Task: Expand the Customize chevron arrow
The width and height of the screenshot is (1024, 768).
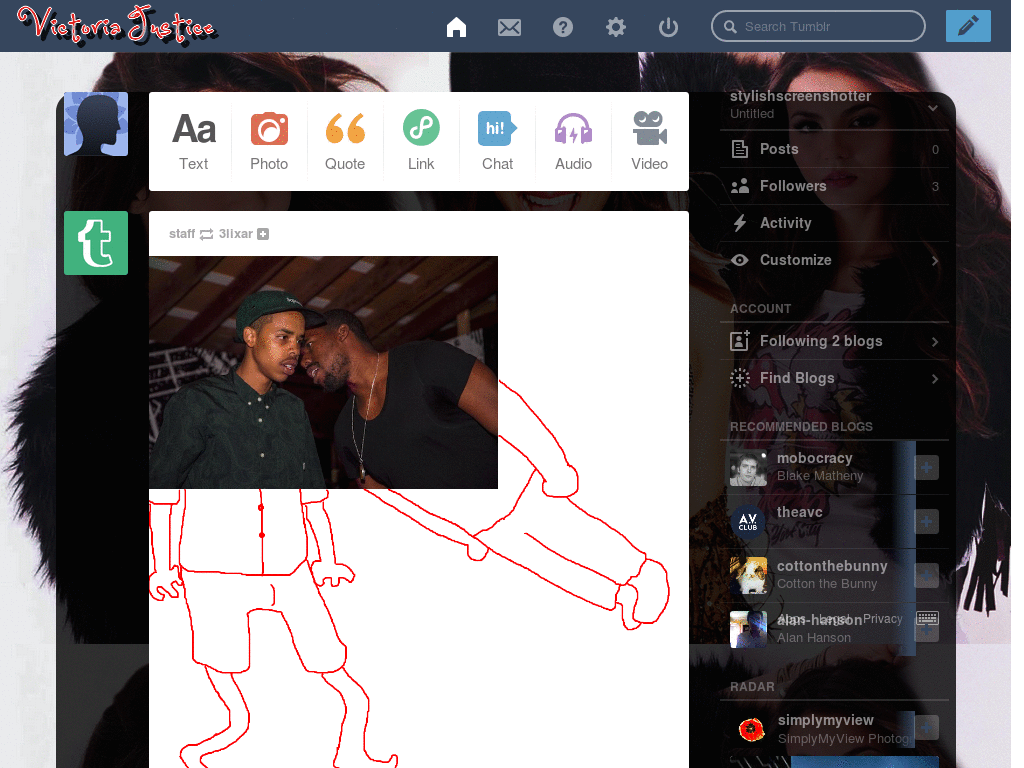Action: [x=935, y=261]
